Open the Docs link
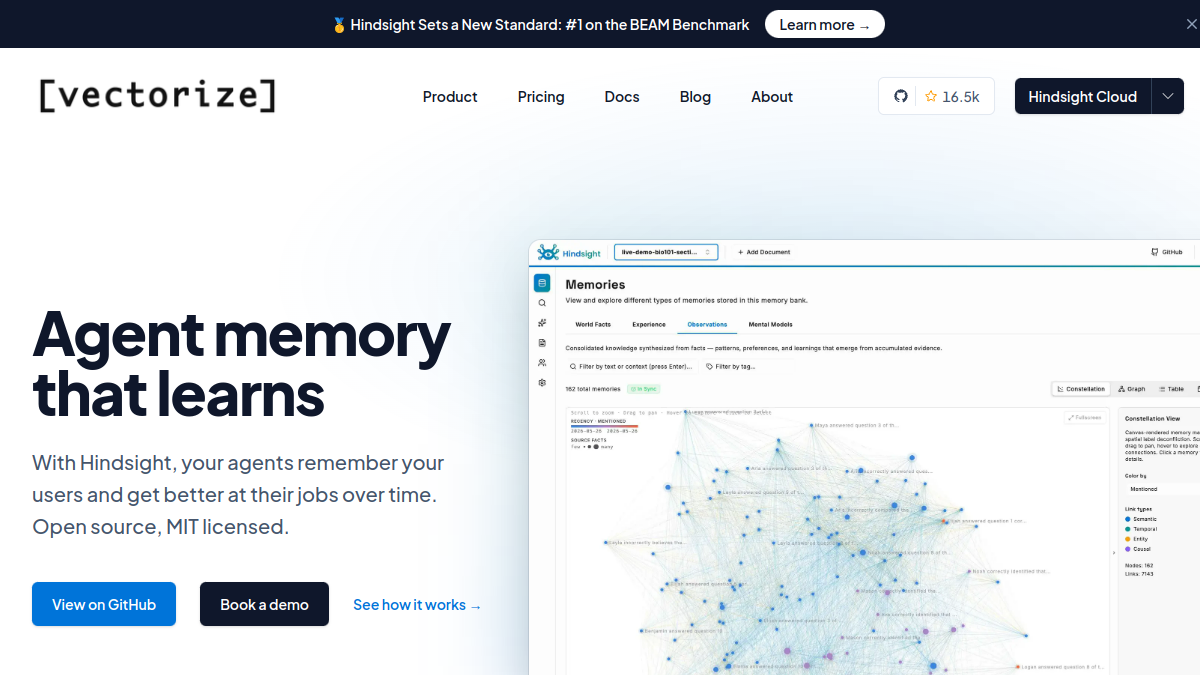This screenshot has width=1200, height=675. click(622, 97)
